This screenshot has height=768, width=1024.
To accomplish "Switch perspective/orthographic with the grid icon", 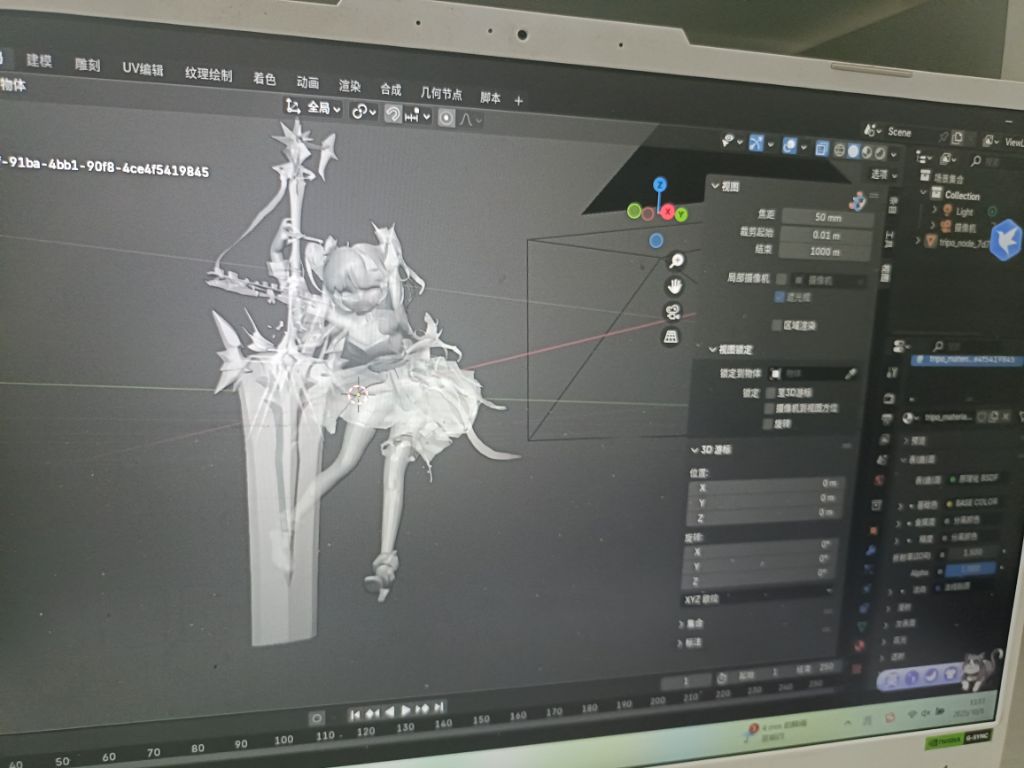I will (x=671, y=337).
